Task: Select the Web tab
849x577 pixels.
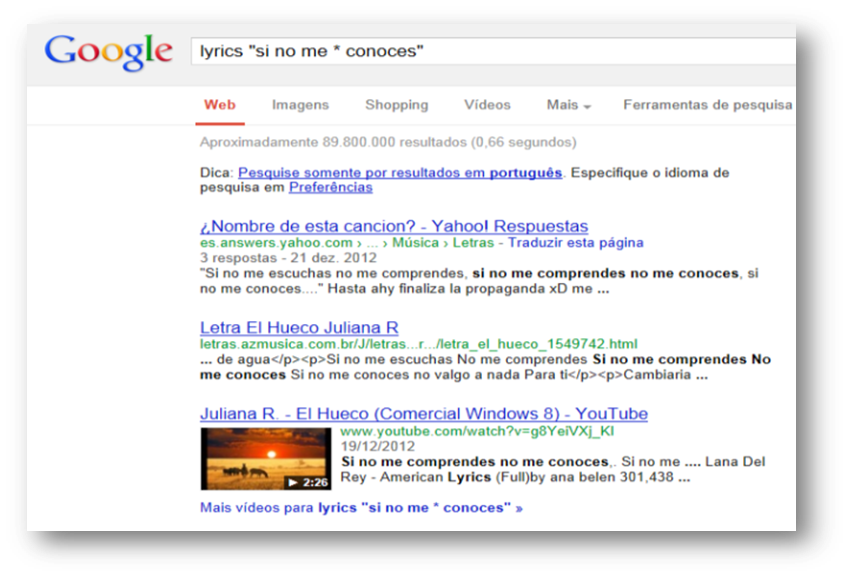Action: (x=219, y=104)
